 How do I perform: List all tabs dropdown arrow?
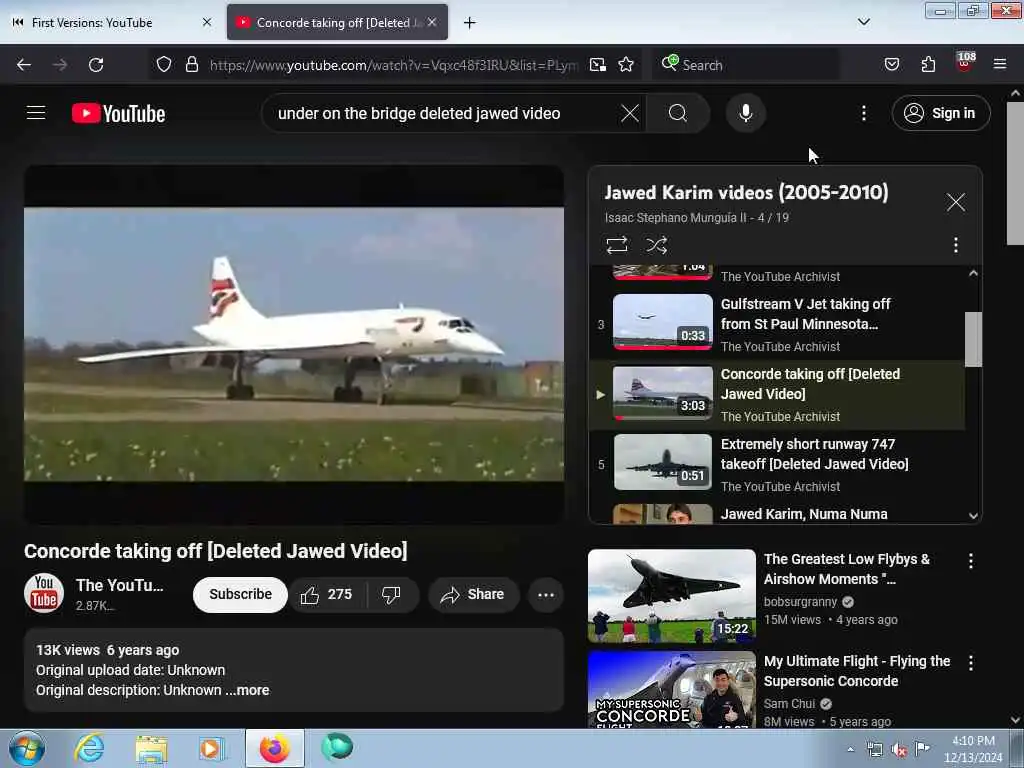click(x=863, y=22)
